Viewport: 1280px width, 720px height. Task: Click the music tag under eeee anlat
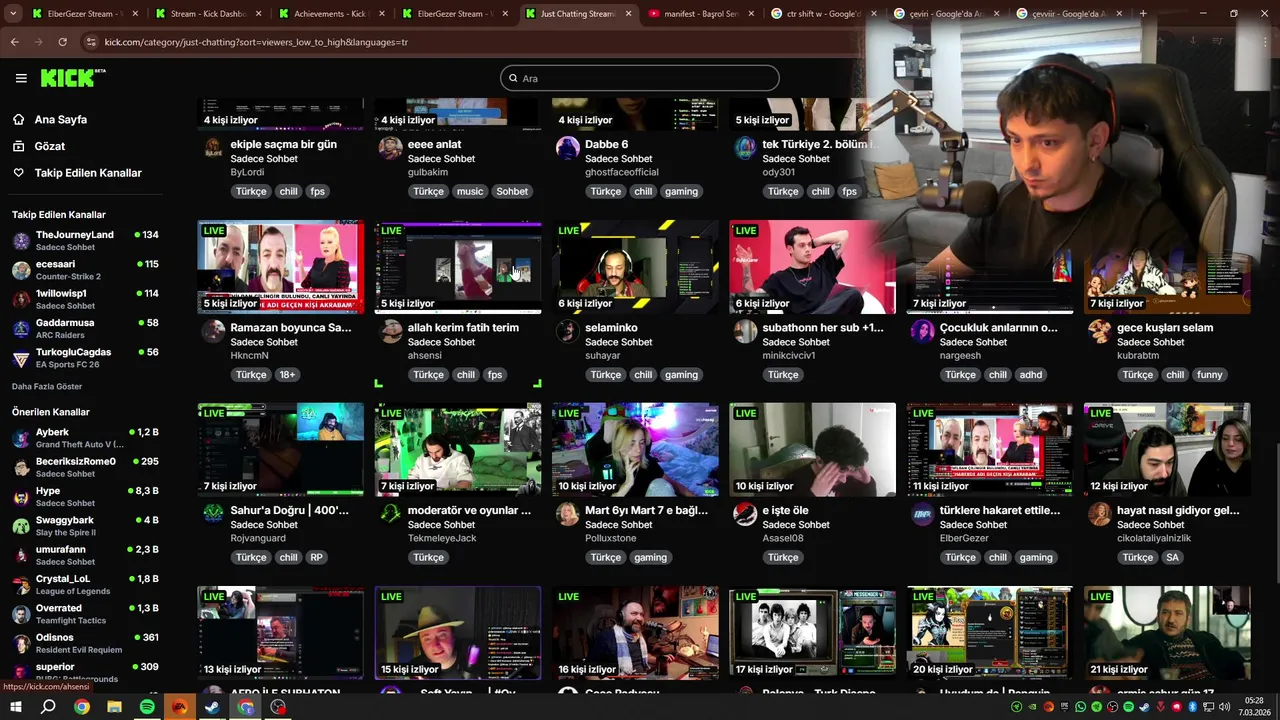point(470,191)
